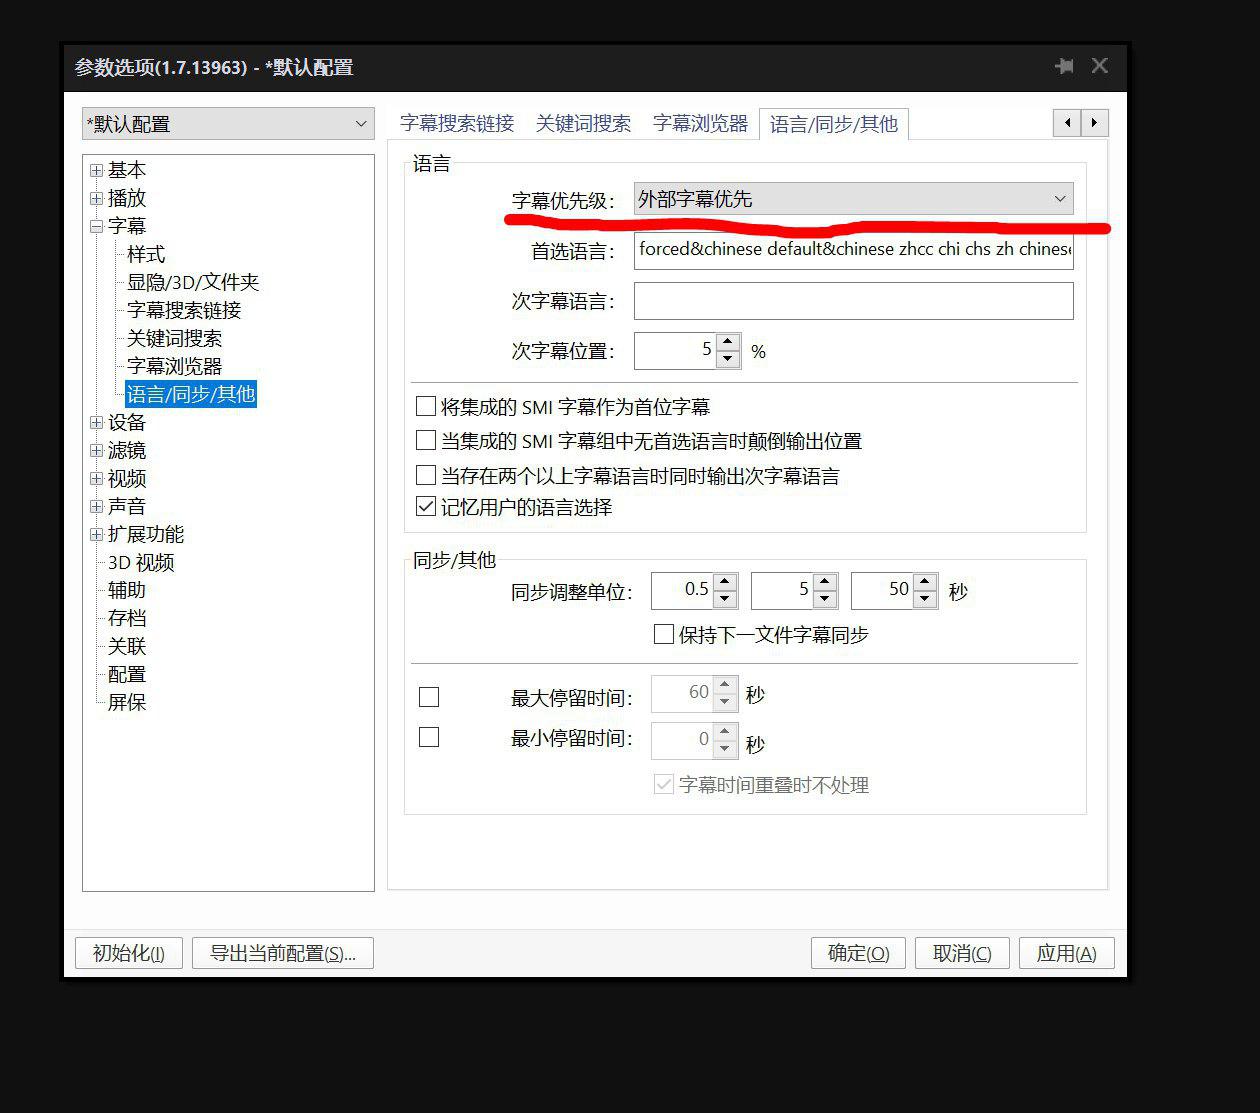The height and width of the screenshot is (1113, 1260).
Task: Click 导出当前配置(S)... button
Action: [283, 953]
